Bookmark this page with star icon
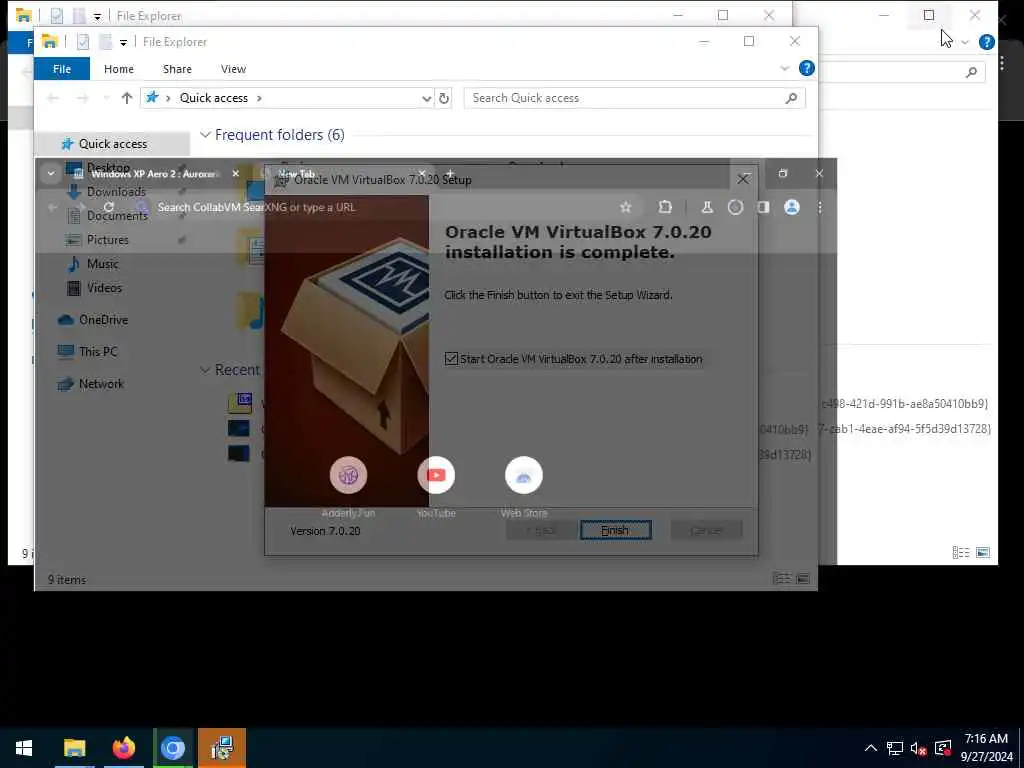Image resolution: width=1024 pixels, height=768 pixels. pos(626,207)
